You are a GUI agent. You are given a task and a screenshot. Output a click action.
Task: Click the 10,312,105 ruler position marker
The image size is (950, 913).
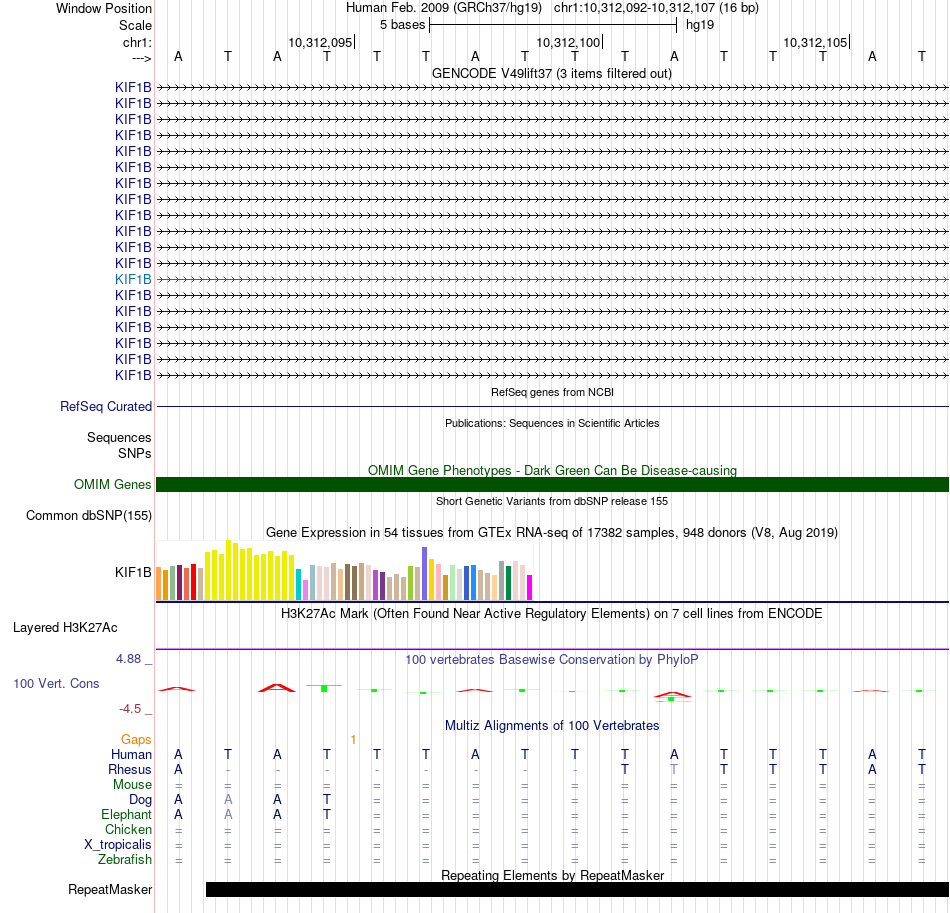(815, 42)
